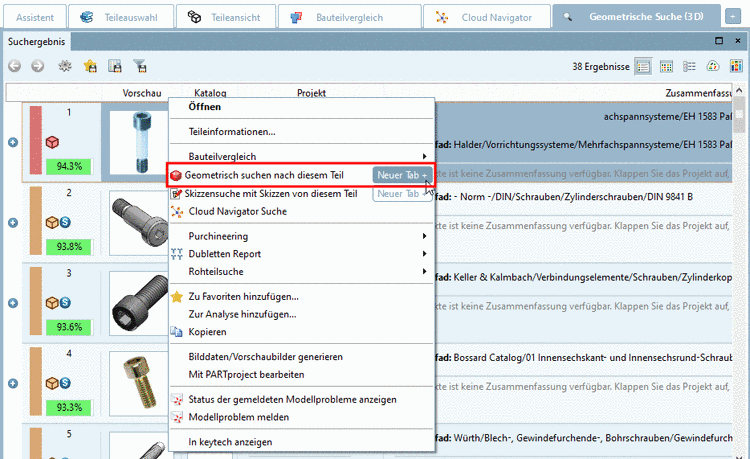Click the 93.8% similarity bar
The width and height of the screenshot is (750, 459).
click(x=69, y=247)
